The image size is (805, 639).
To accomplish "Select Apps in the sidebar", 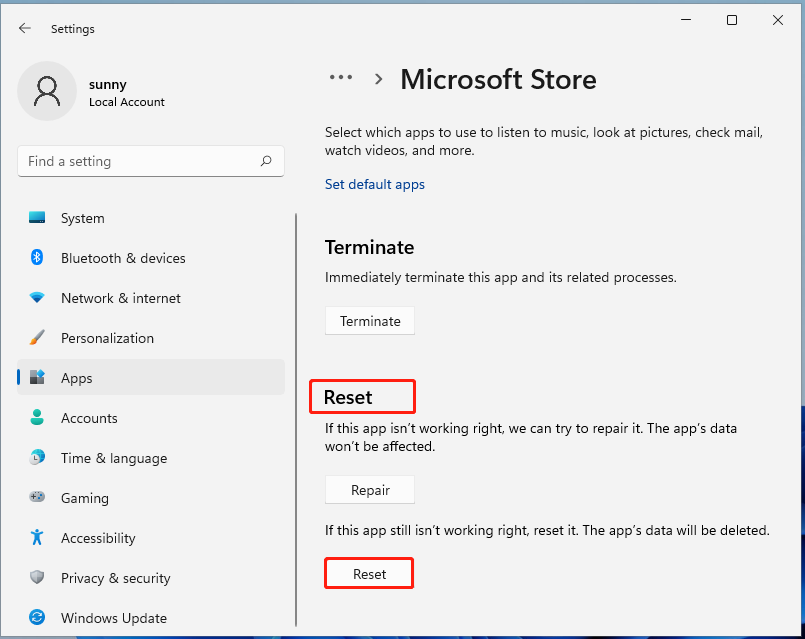I will [76, 378].
